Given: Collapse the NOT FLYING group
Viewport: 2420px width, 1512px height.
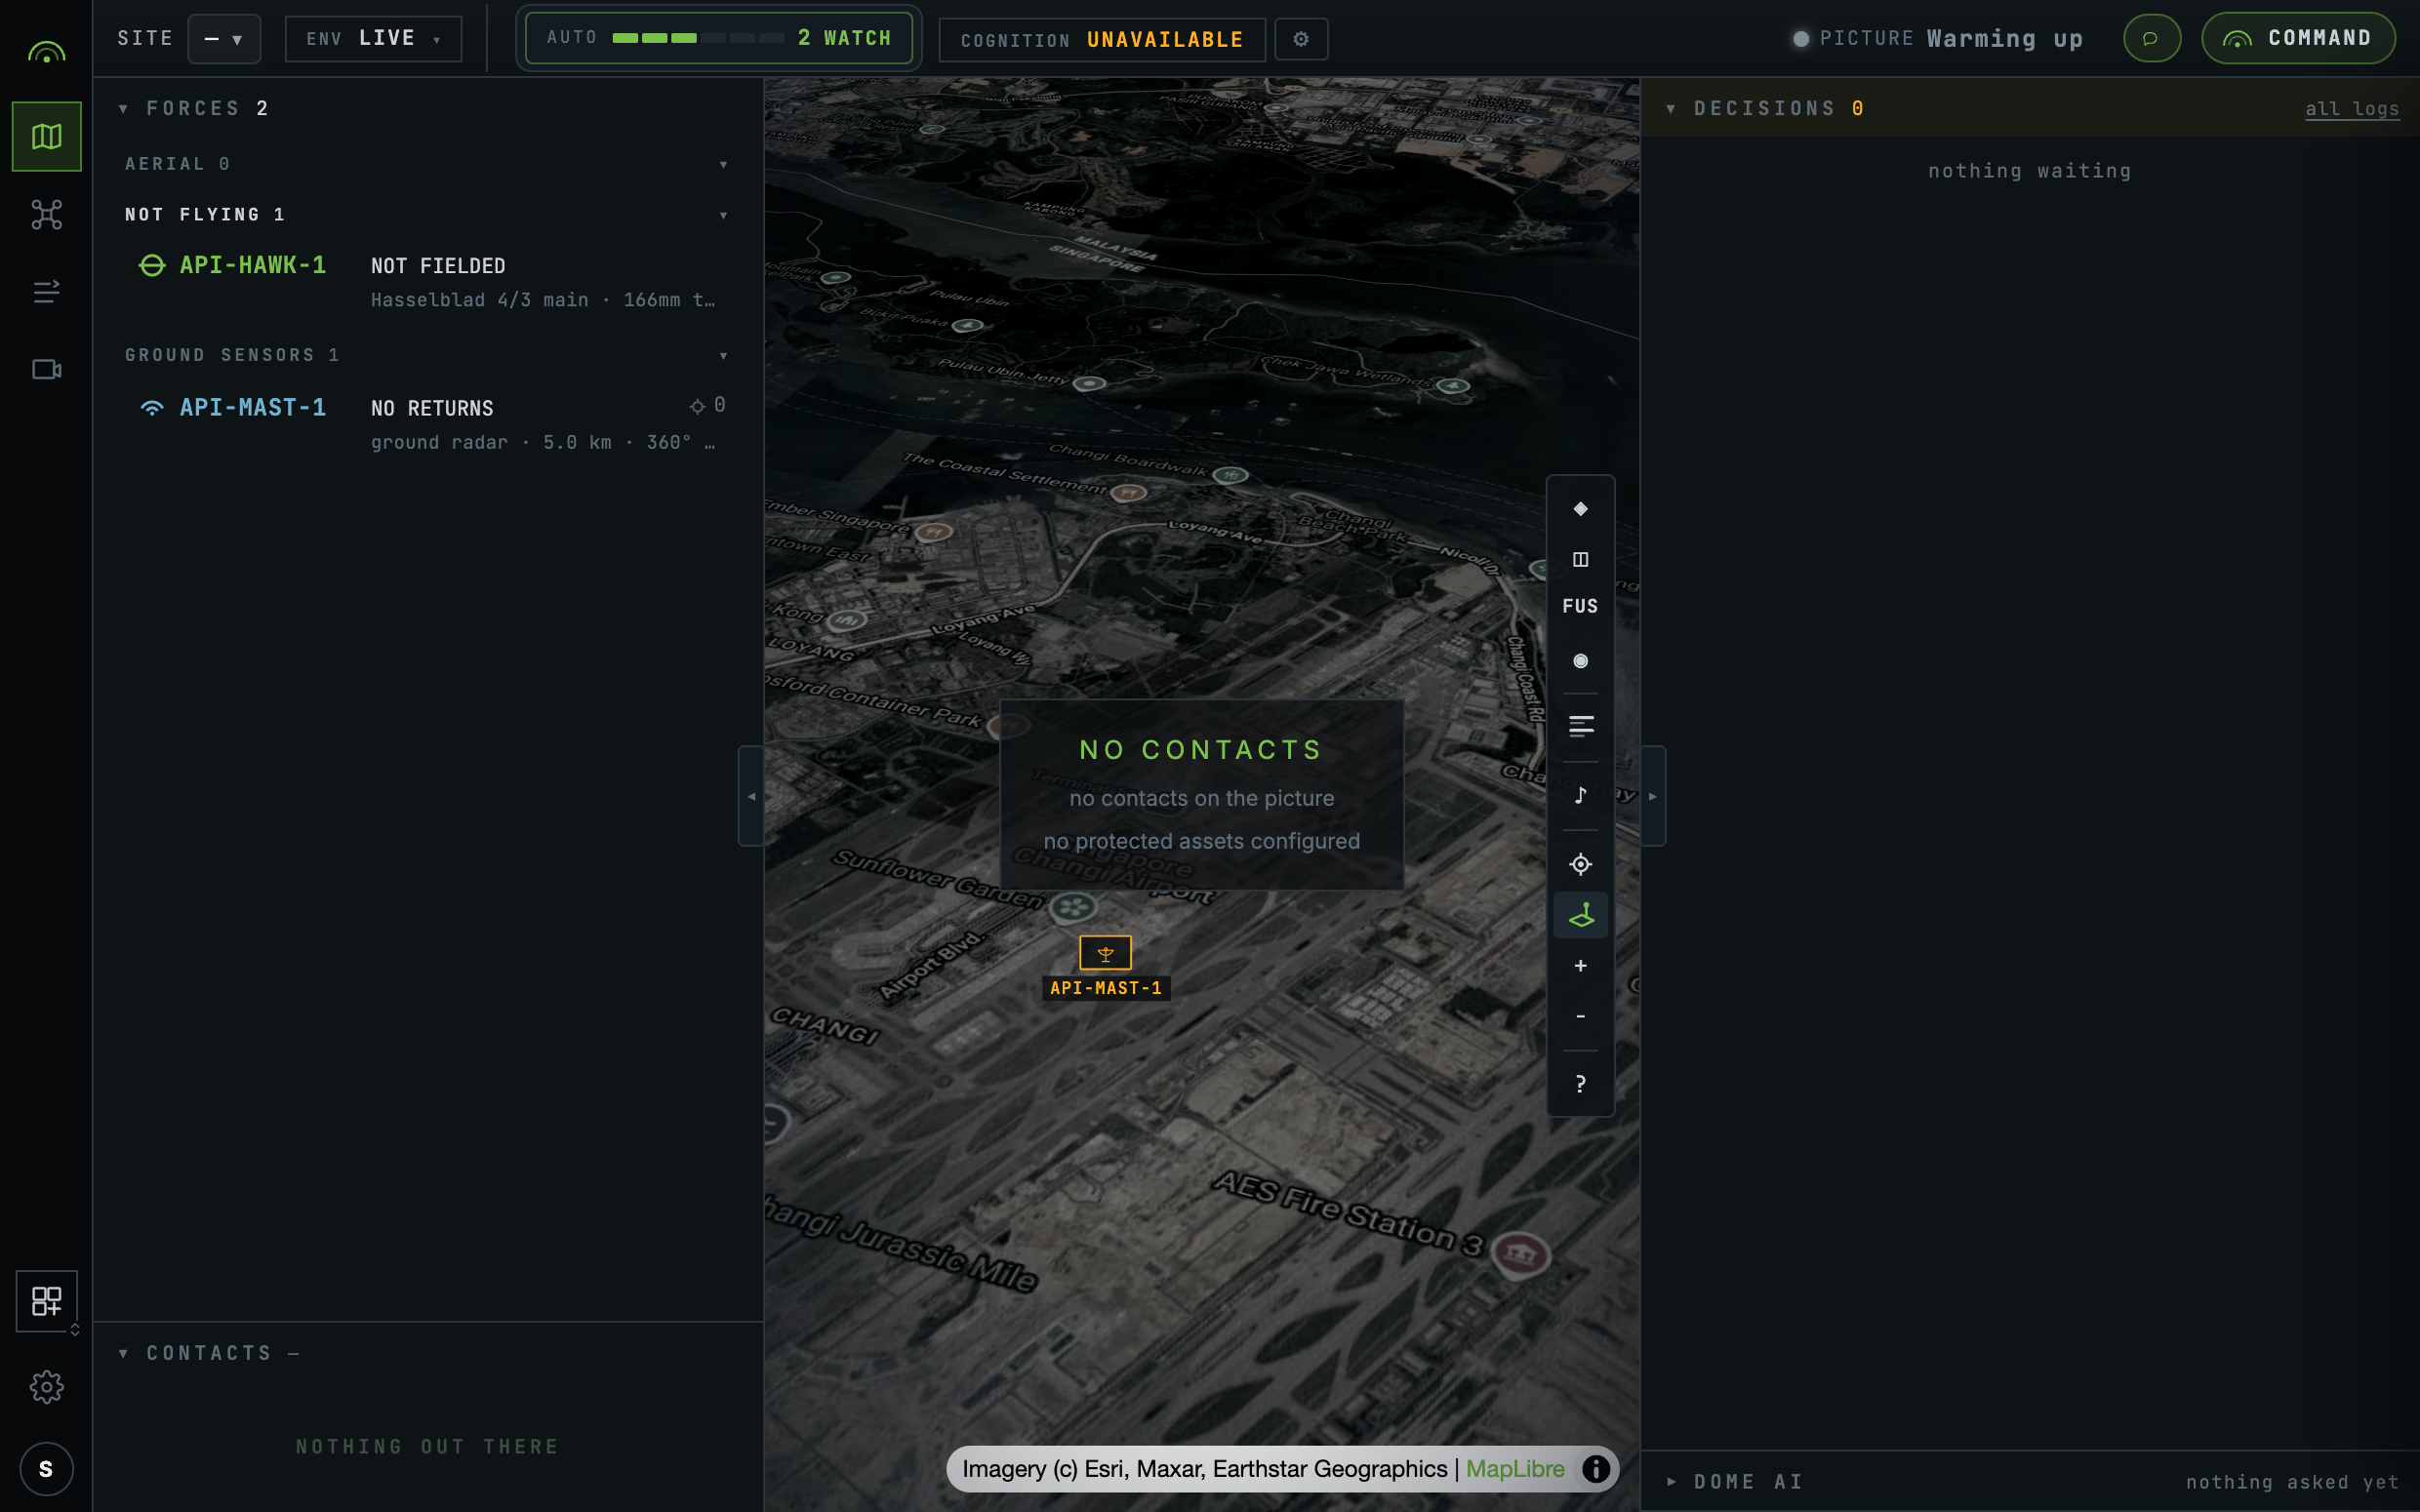Looking at the screenshot, I should pos(724,216).
